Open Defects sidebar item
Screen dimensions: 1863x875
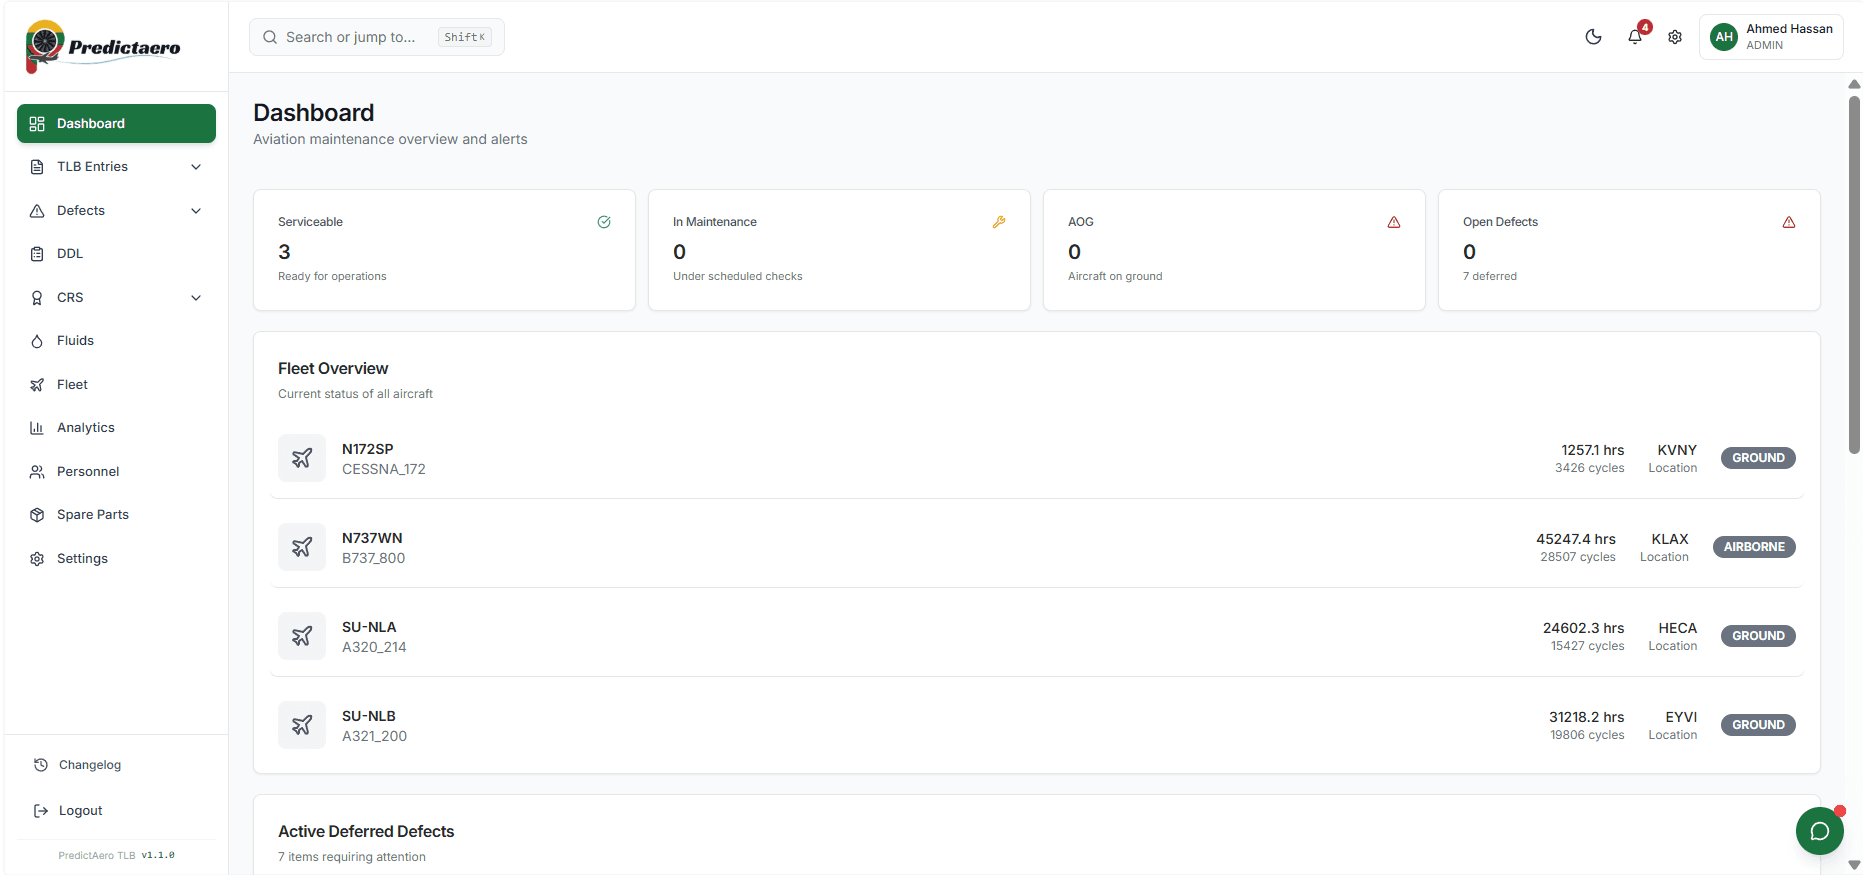(x=116, y=210)
